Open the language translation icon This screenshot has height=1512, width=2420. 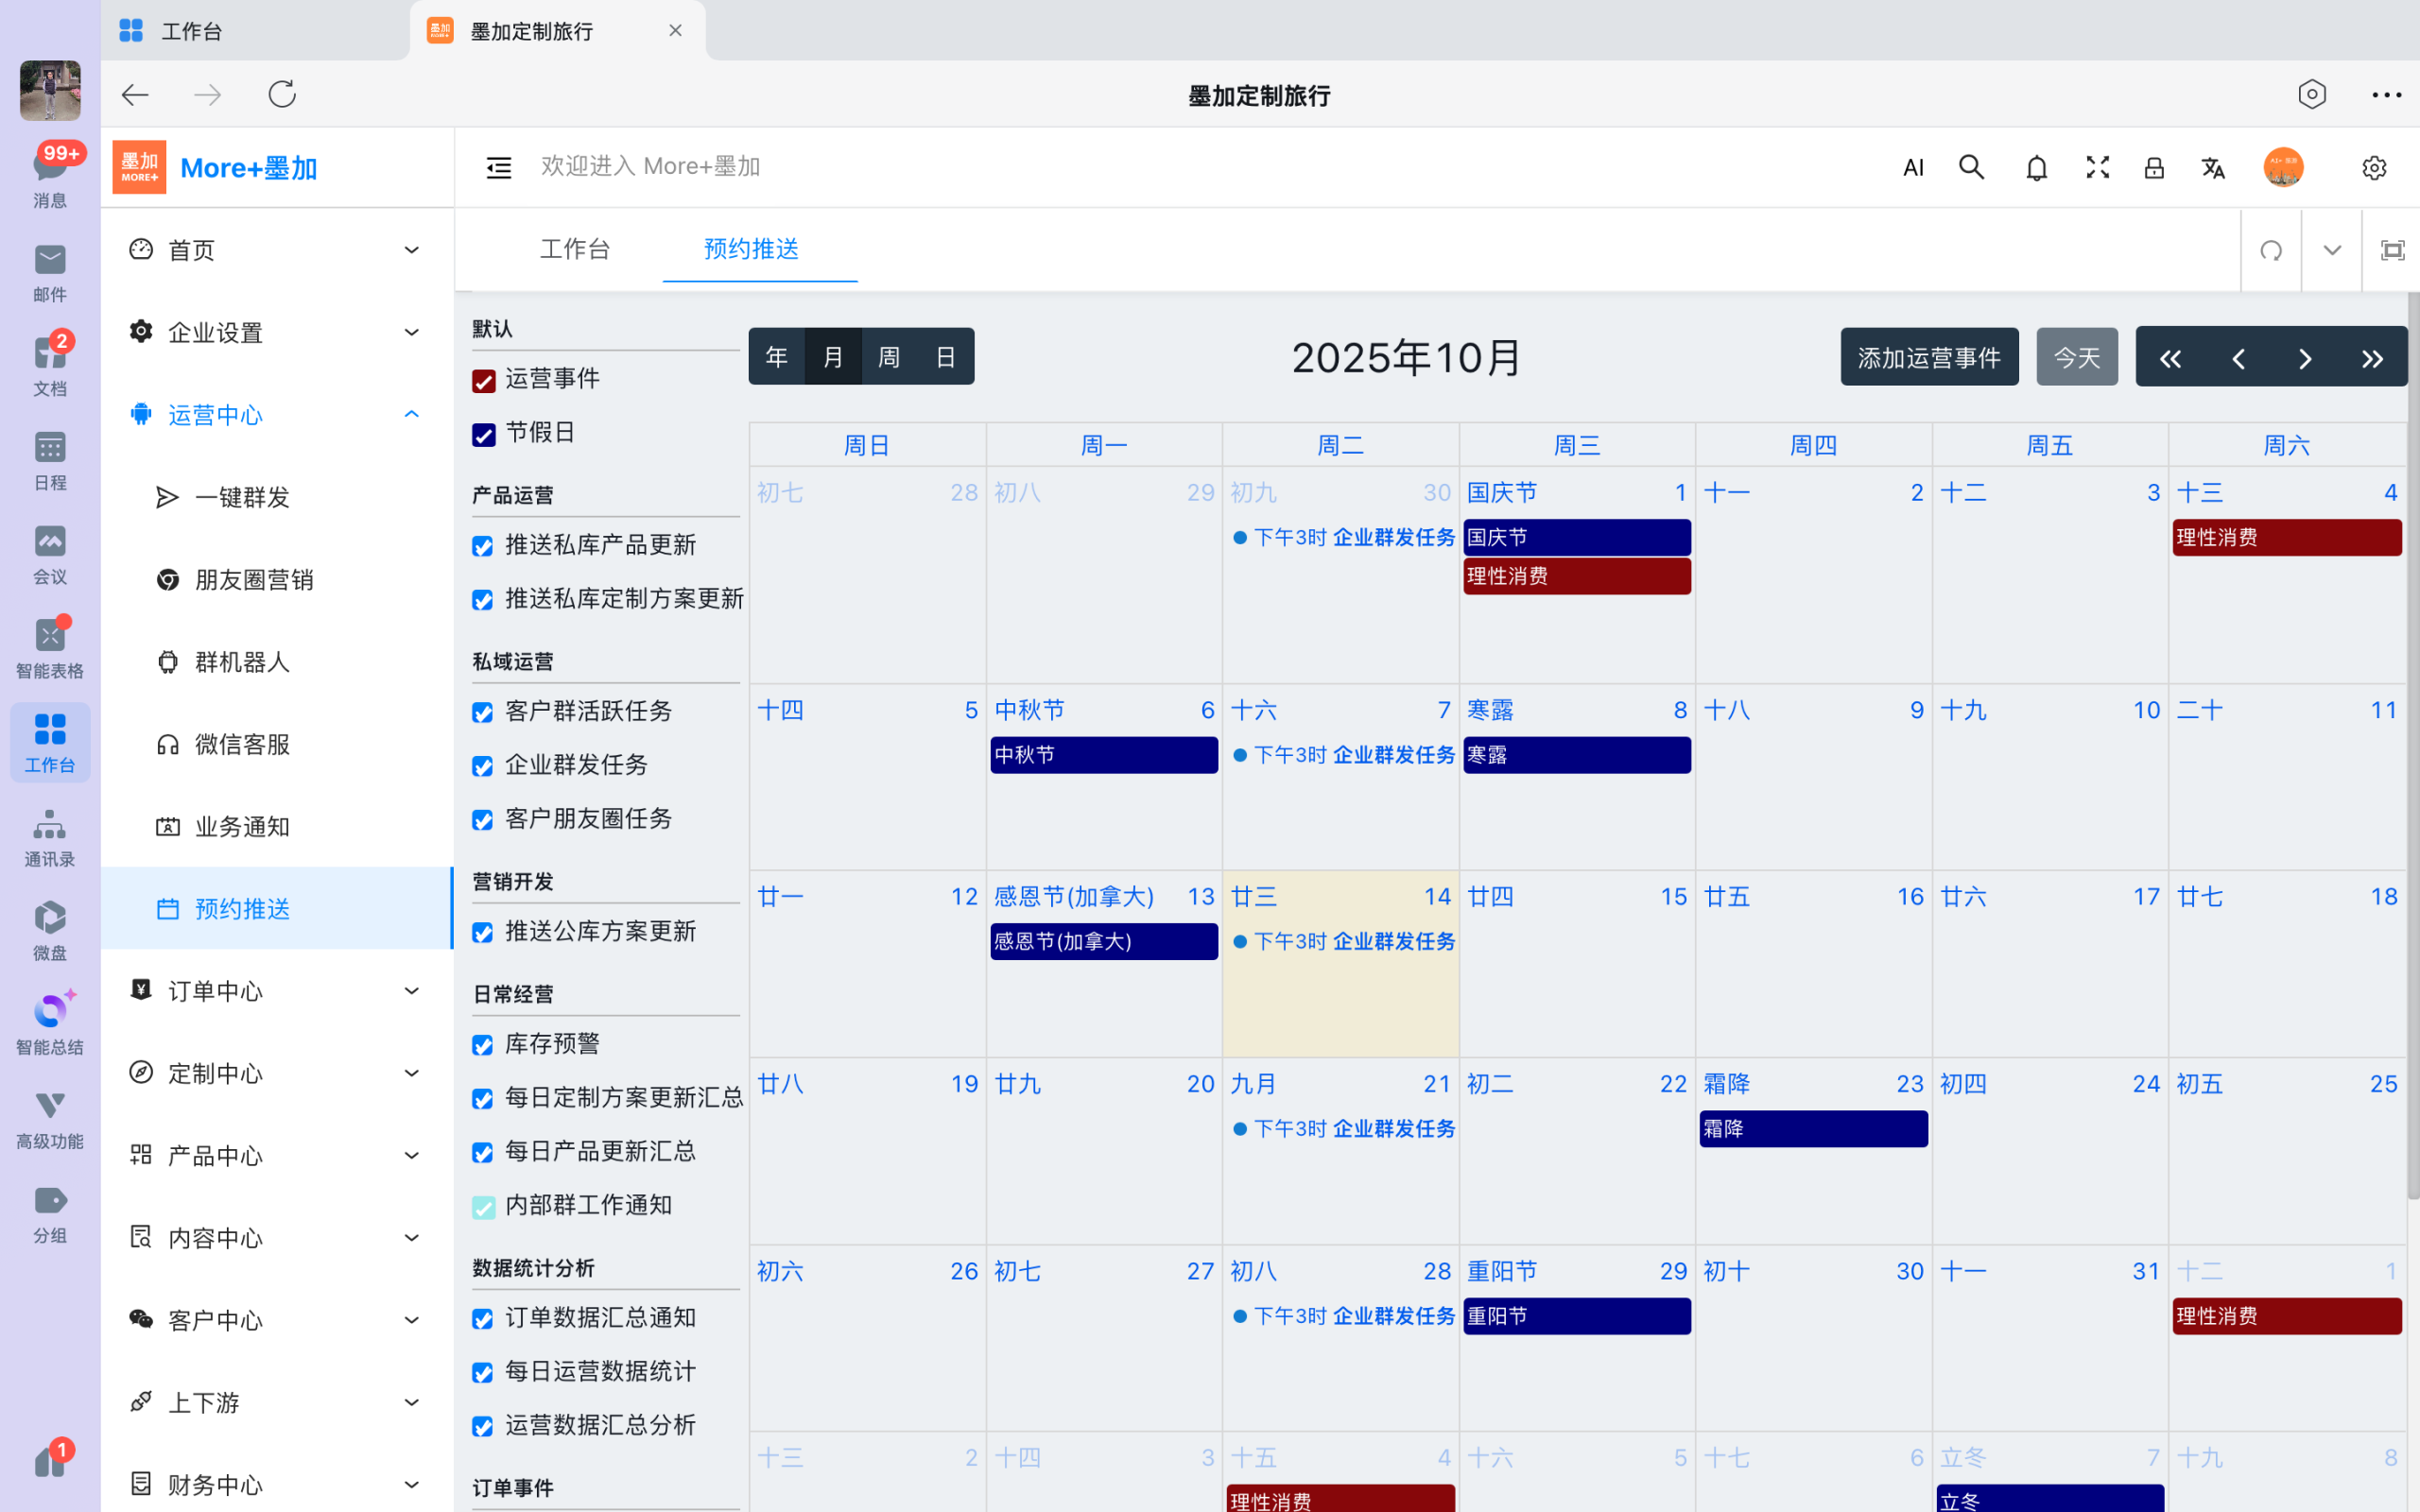tap(2213, 168)
